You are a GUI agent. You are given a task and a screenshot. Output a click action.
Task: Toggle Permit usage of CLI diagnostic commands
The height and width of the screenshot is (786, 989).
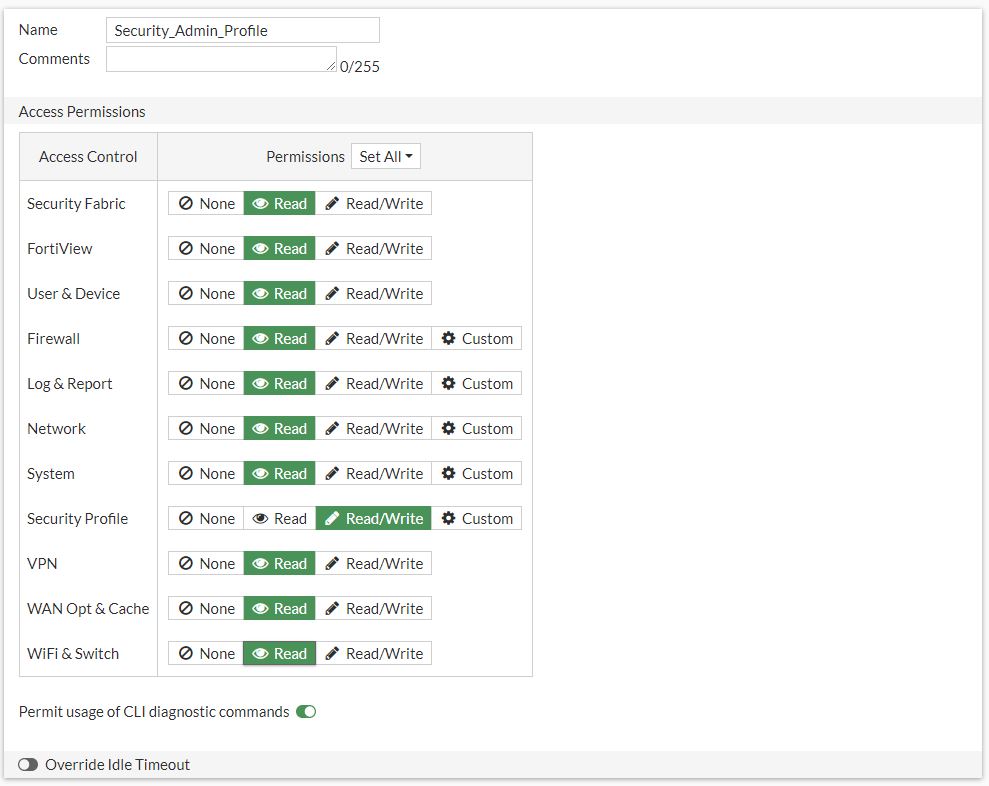tap(306, 712)
